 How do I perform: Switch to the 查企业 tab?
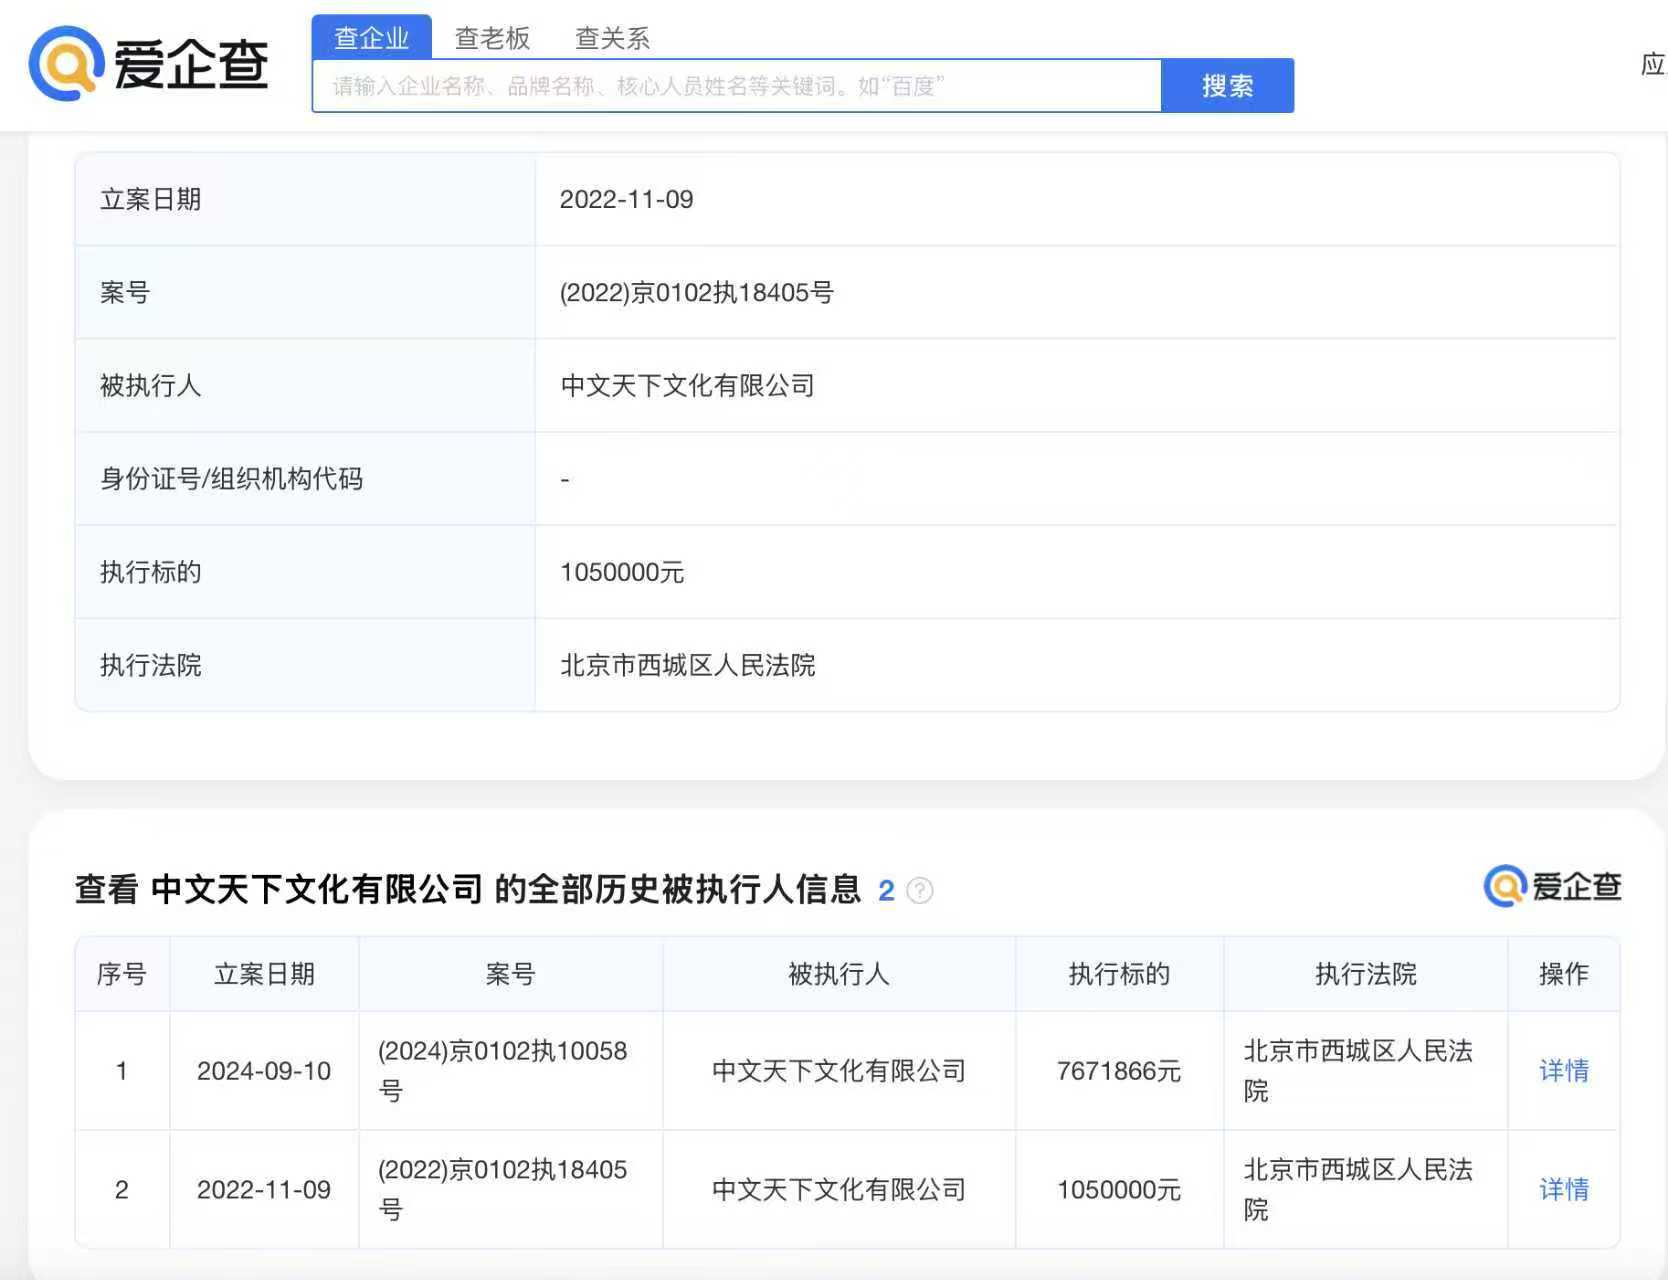click(371, 38)
